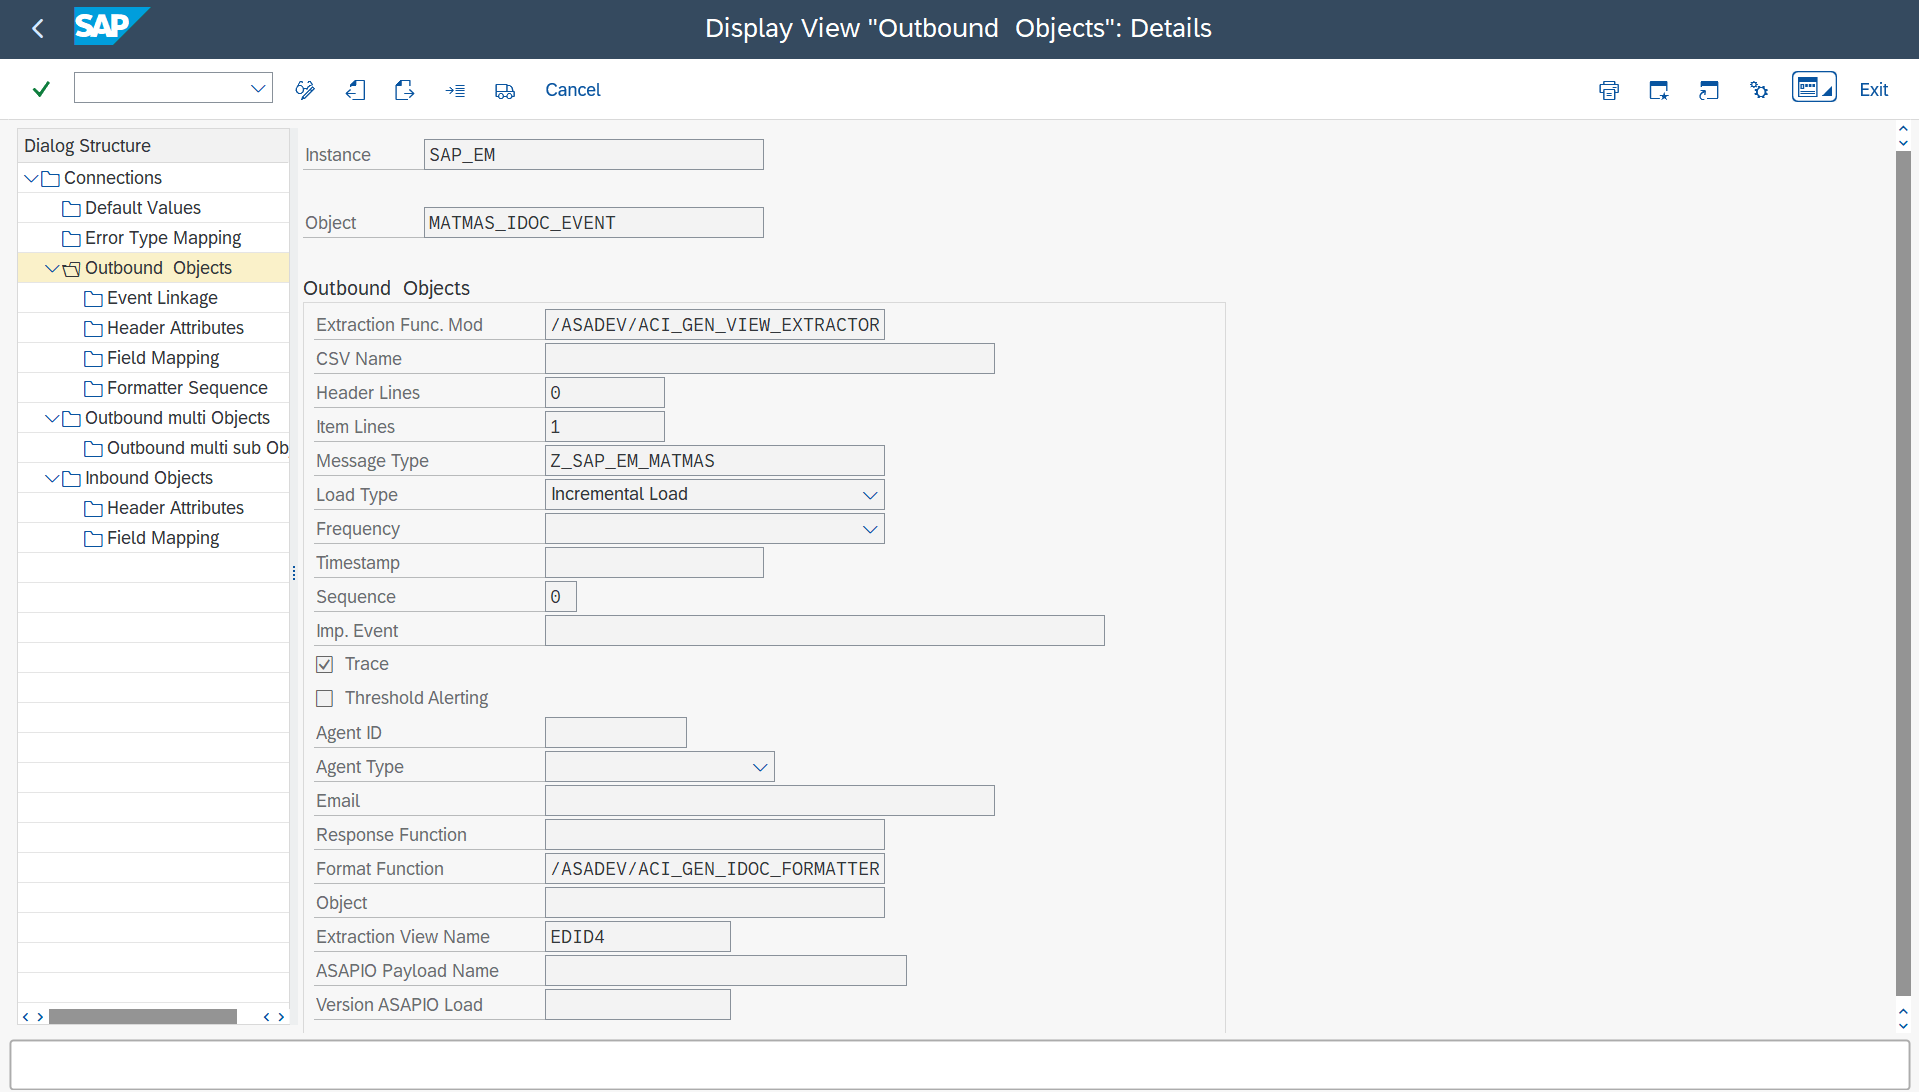Click the Exit button
The height and width of the screenshot is (1092, 1919).
pos(1873,90)
